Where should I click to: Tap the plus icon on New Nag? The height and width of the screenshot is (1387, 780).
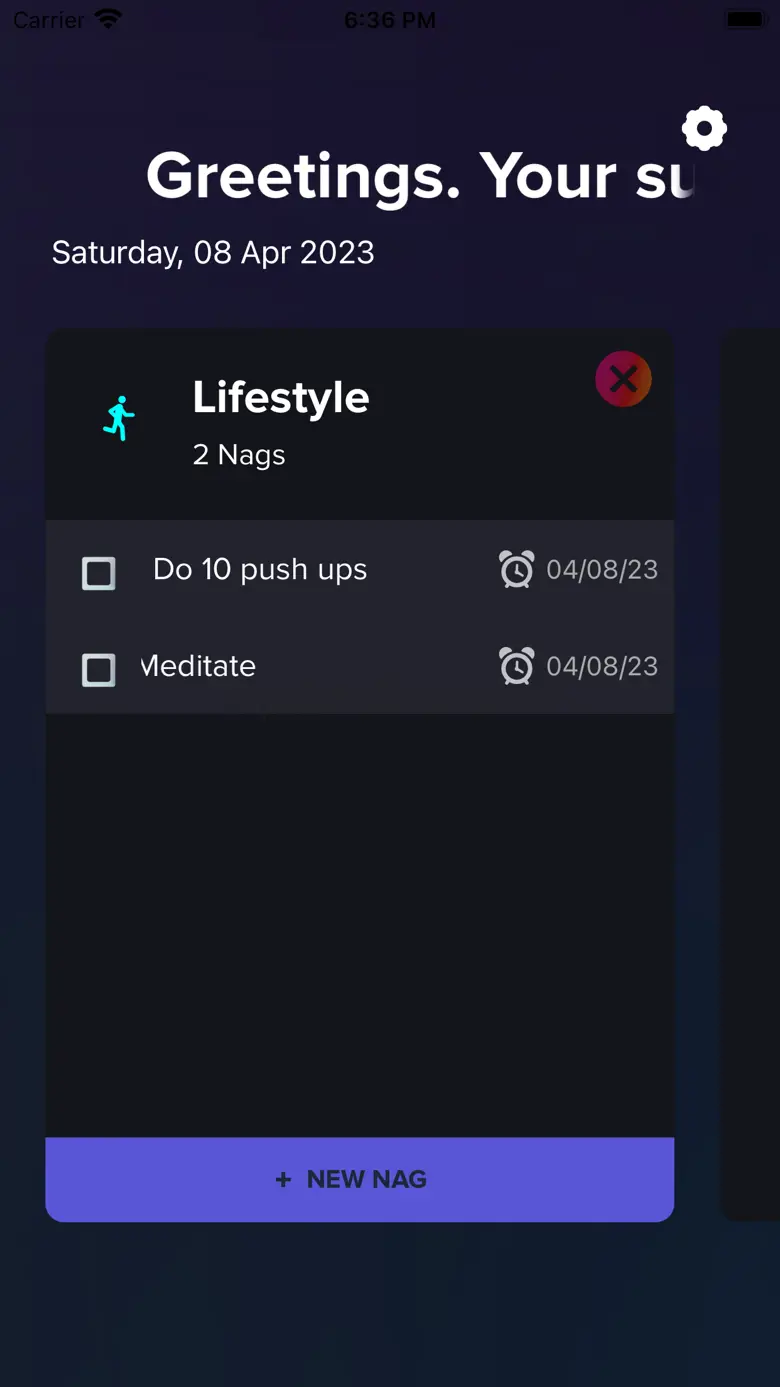pyautogui.click(x=283, y=1180)
